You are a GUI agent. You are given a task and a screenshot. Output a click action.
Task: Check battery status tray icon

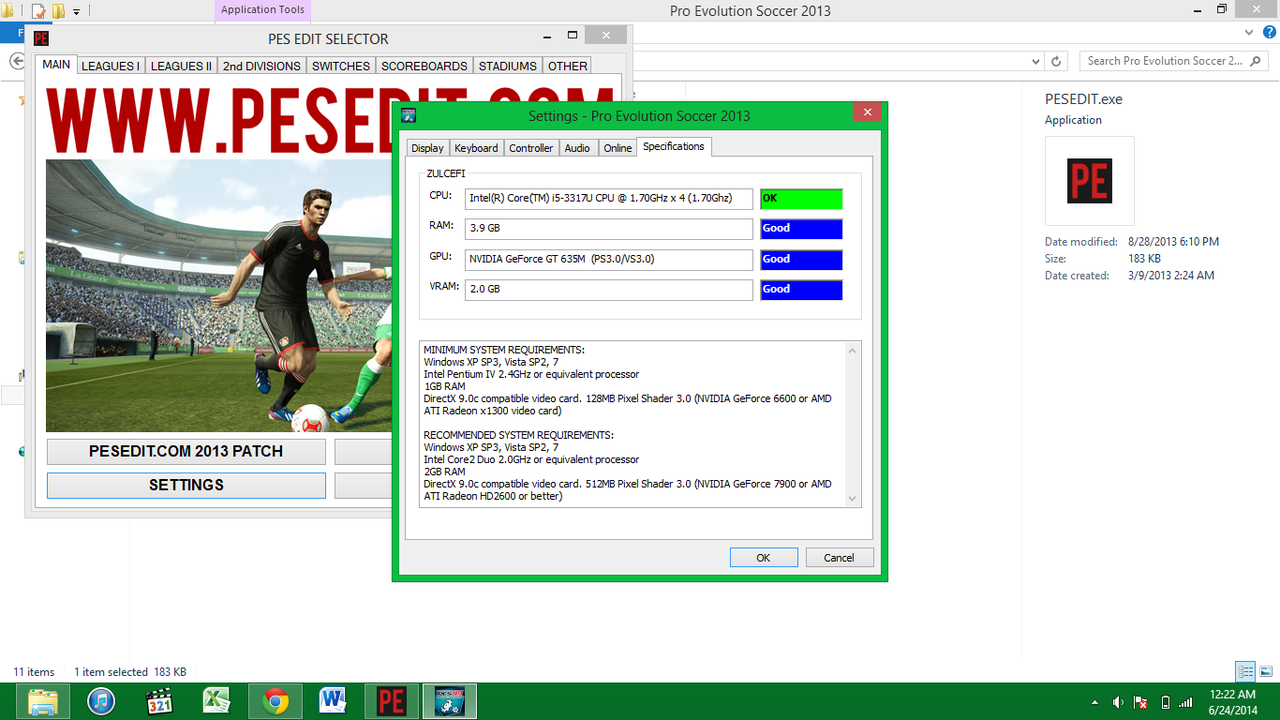(x=1165, y=702)
